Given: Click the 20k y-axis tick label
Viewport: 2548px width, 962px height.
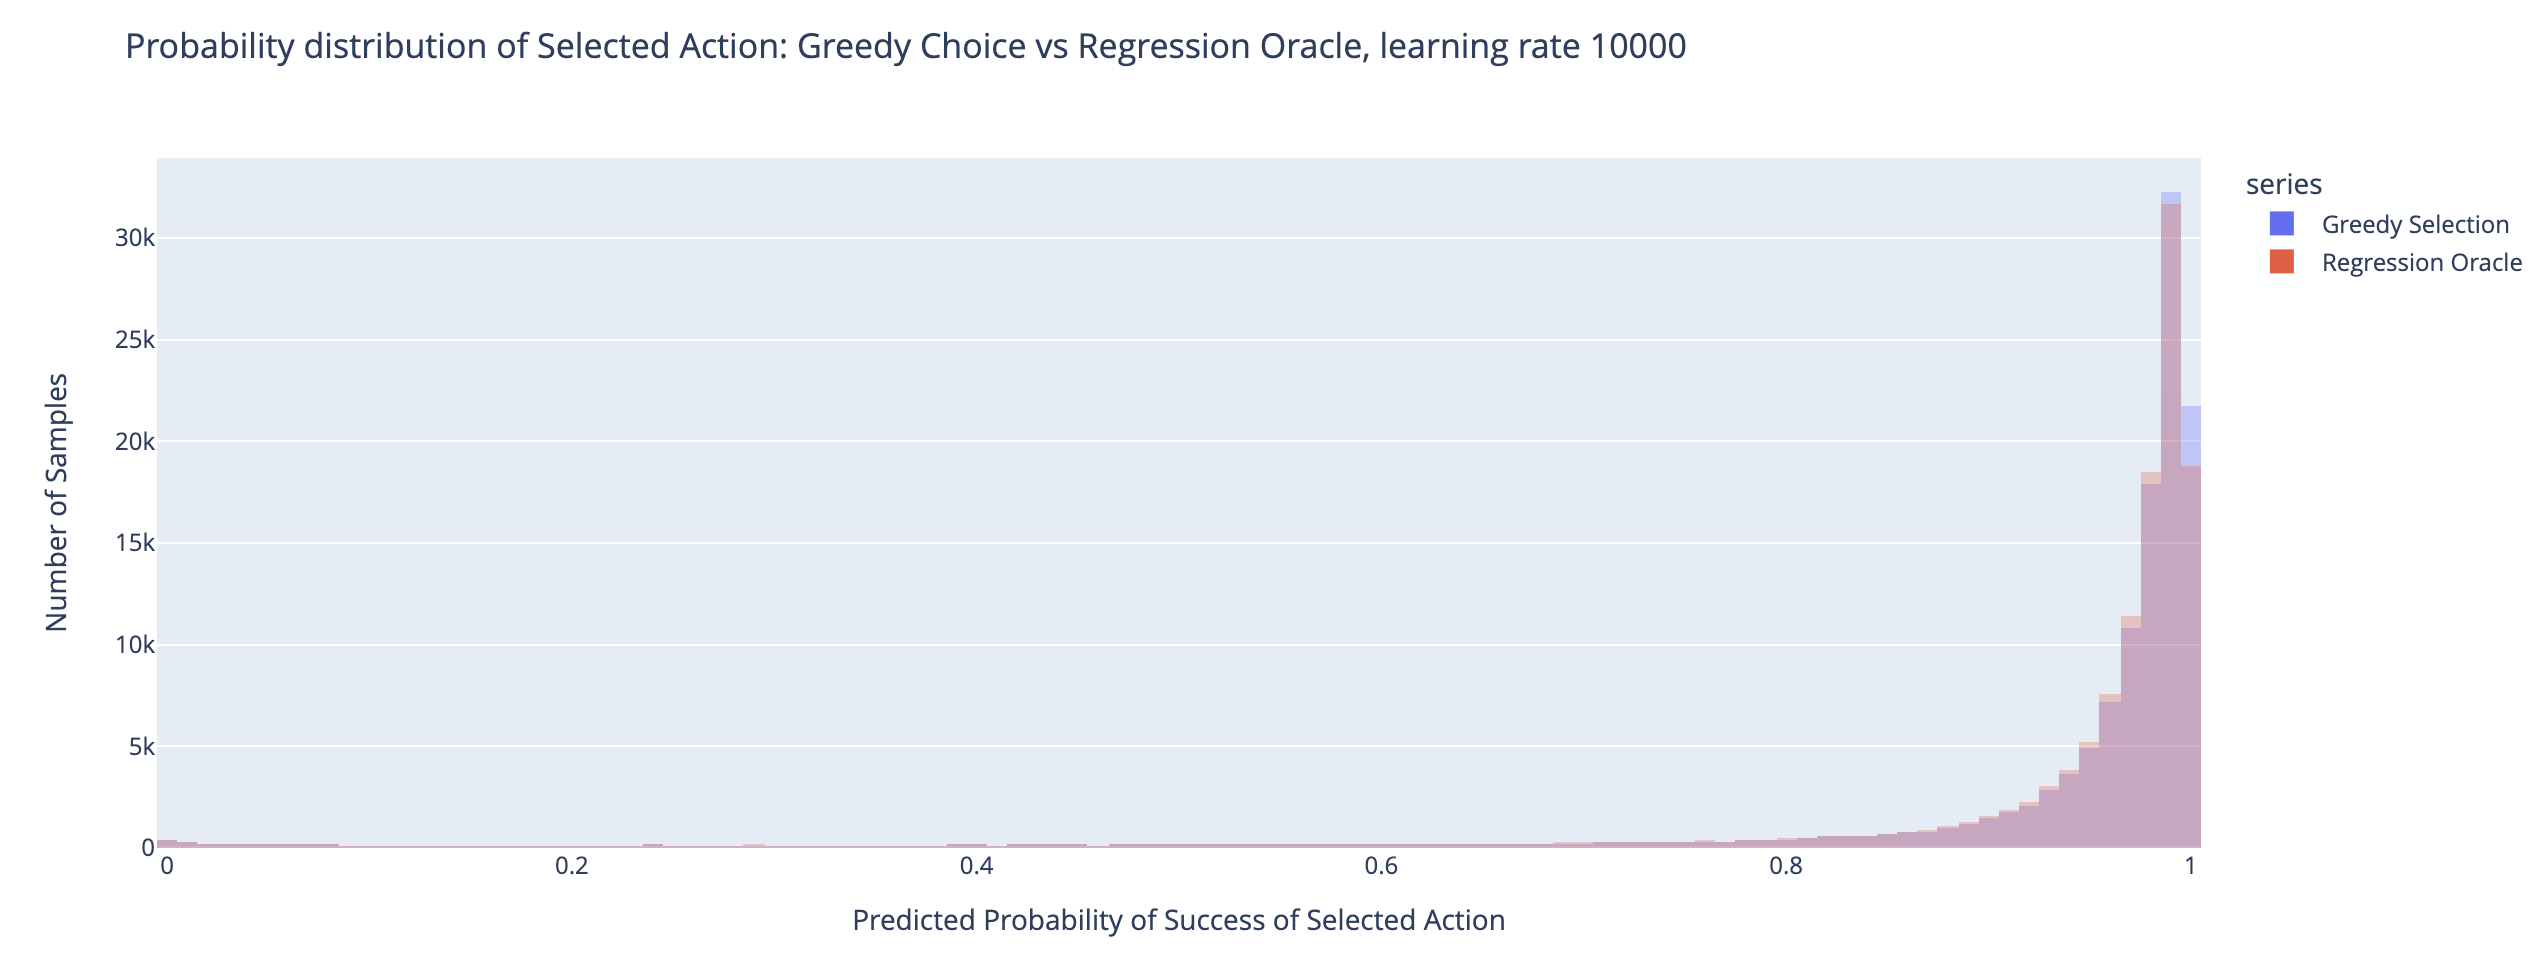Looking at the screenshot, I should point(134,442).
